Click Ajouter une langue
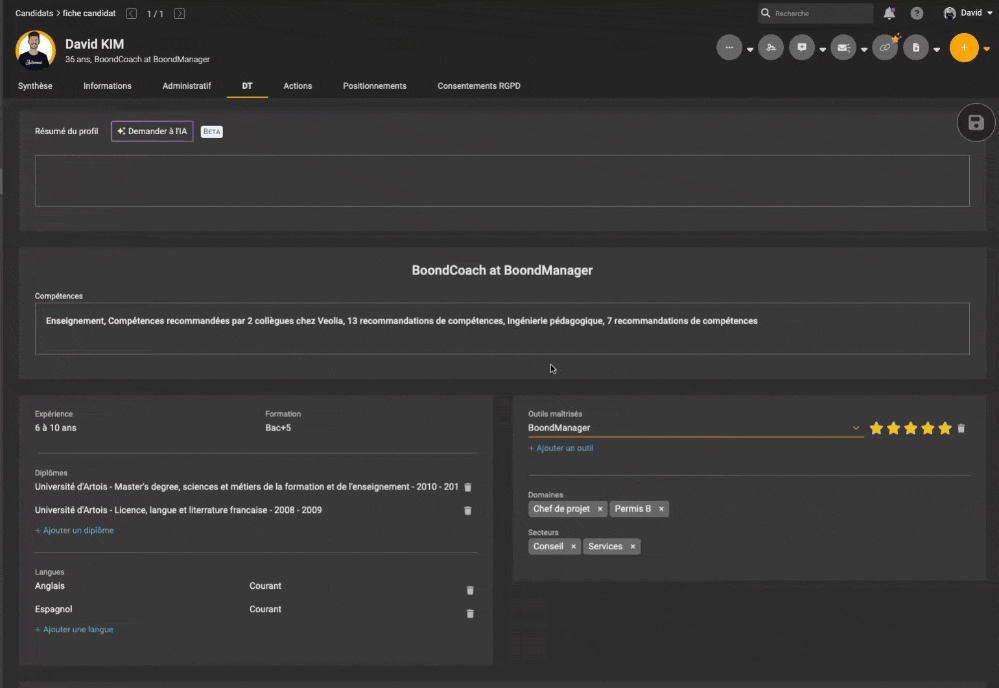The height and width of the screenshot is (688, 999). 74,629
